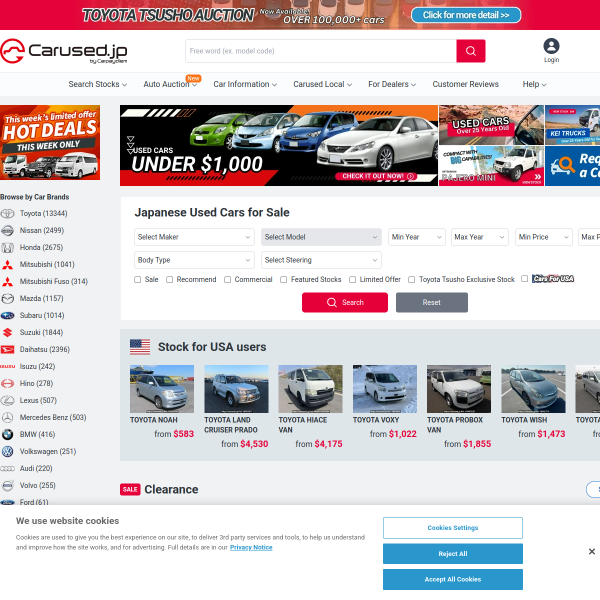Open the Toyota Wish car thumbnail

point(533,389)
